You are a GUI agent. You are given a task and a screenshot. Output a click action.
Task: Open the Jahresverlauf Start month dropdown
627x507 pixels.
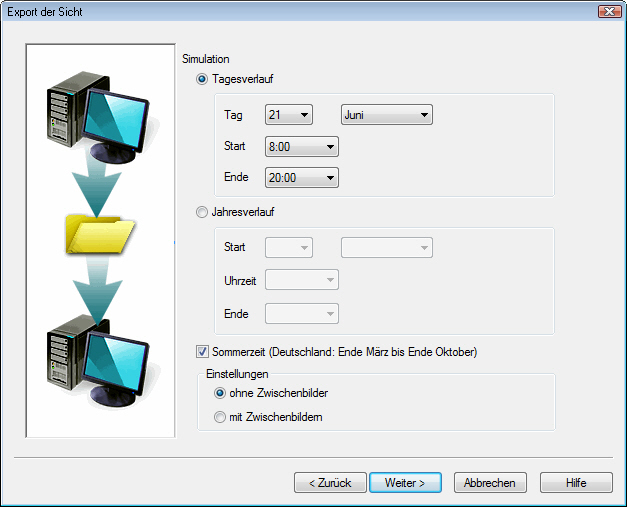coord(387,248)
